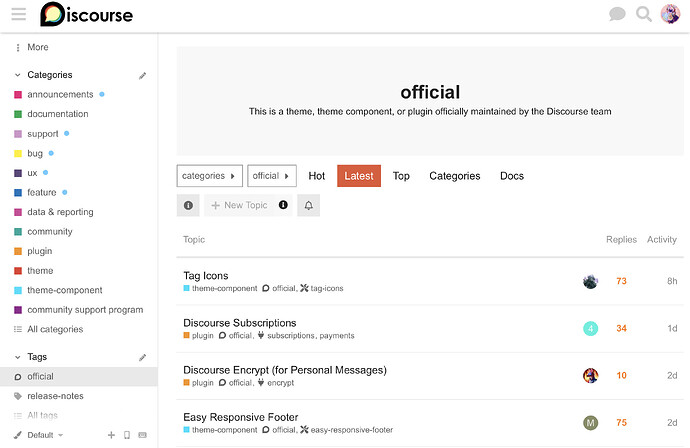
Task: Collapse the Tags sidebar section
Action: [x=18, y=357]
